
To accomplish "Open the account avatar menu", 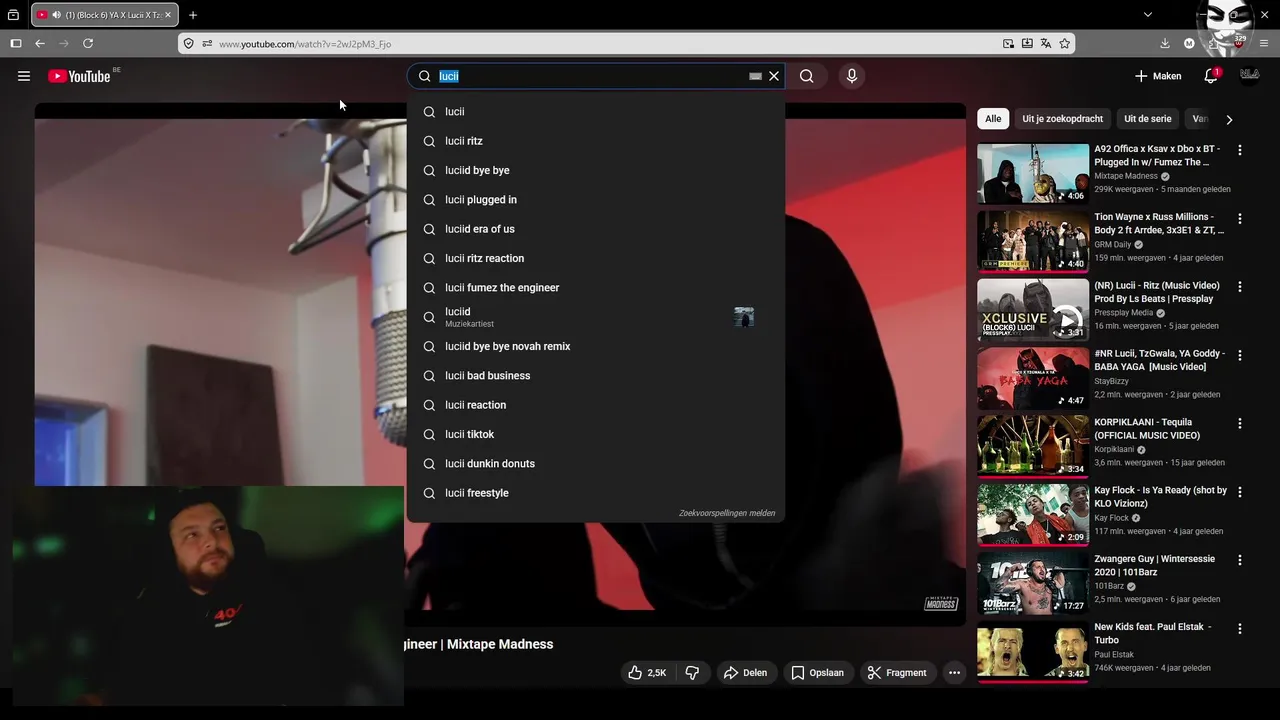I will coord(1249,76).
